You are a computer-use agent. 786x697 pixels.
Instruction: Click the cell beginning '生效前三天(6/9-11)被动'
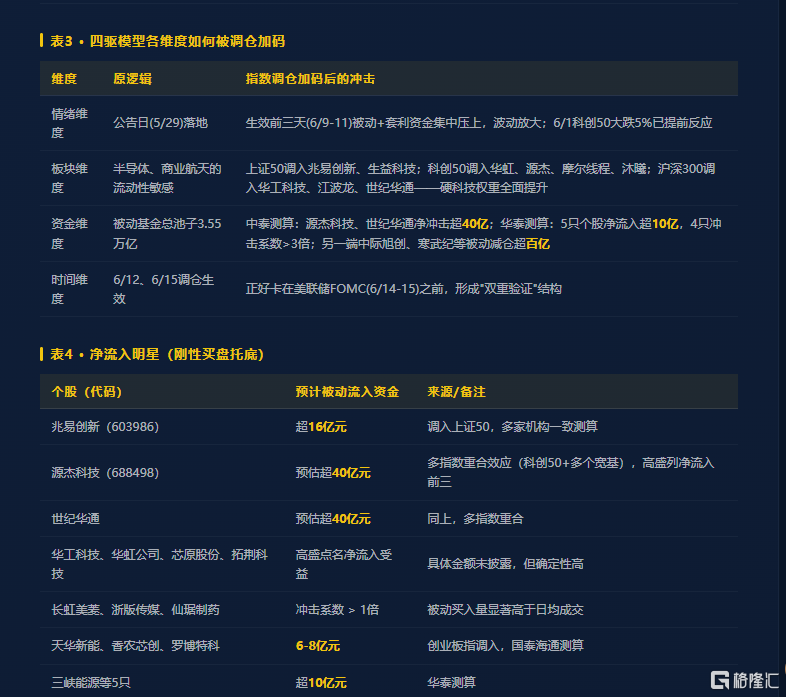pos(479,123)
